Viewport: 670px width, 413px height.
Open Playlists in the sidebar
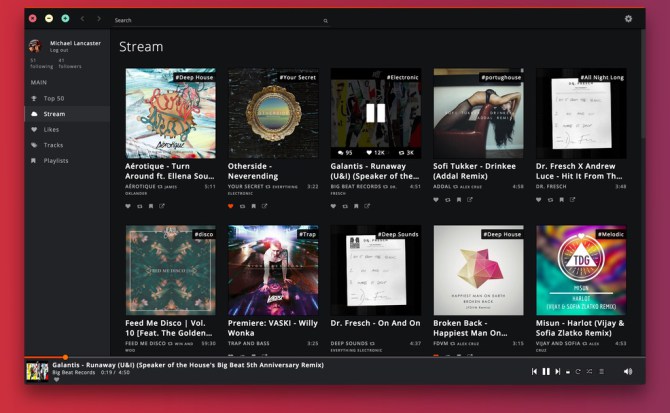(67, 161)
